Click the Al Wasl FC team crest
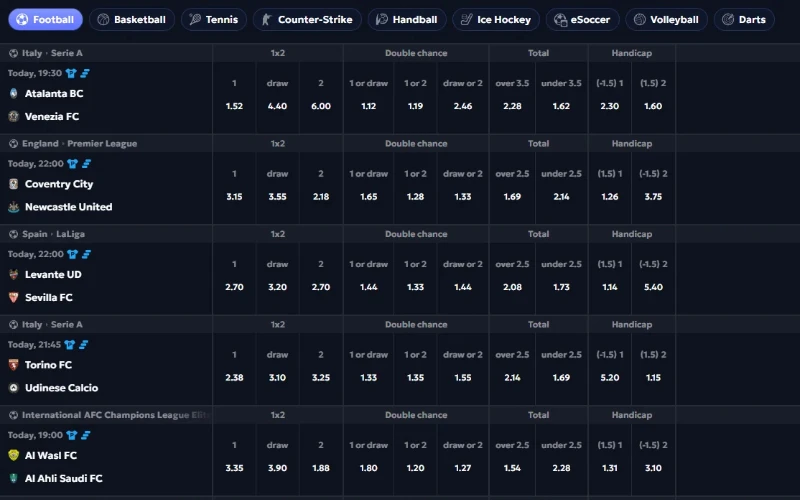The height and width of the screenshot is (500, 800). (x=14, y=455)
